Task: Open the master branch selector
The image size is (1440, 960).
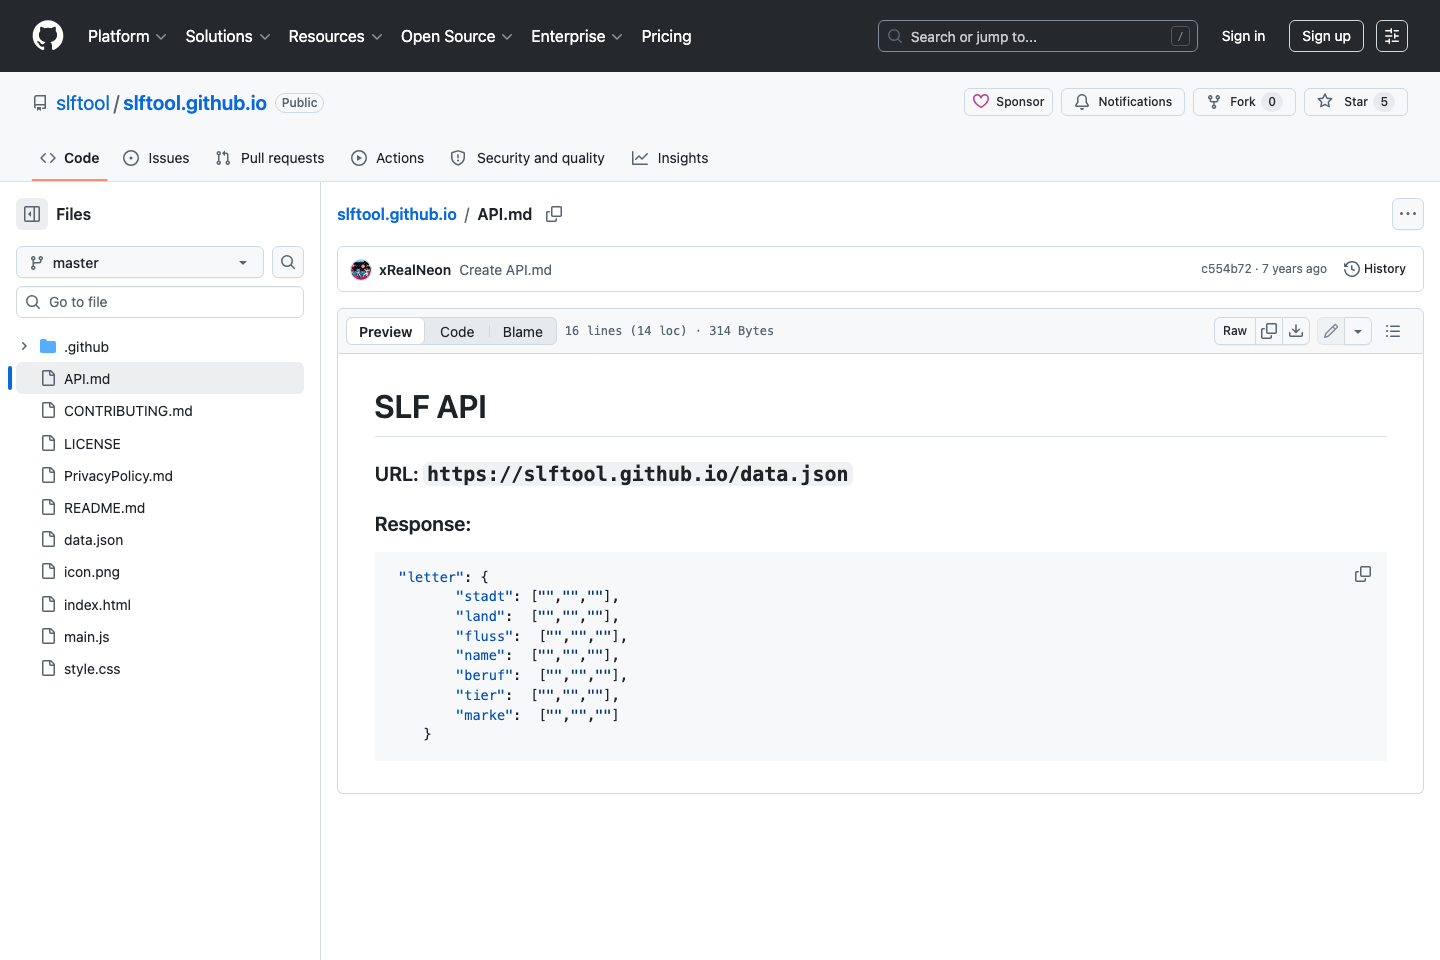Action: [x=139, y=262]
